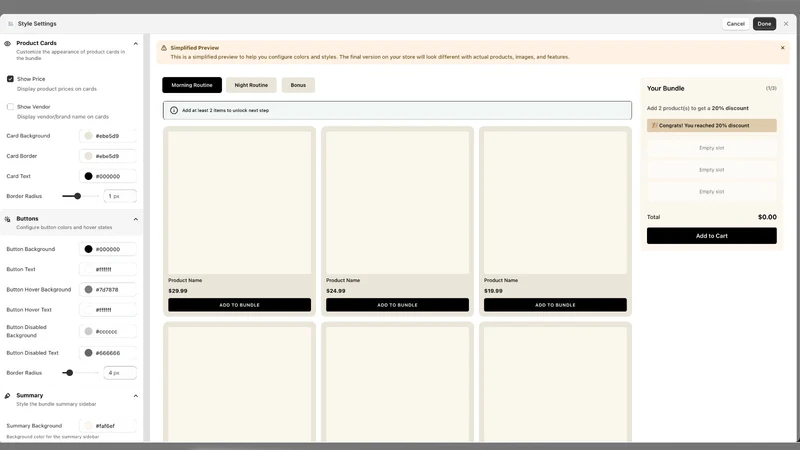Open the Summary Background color swatch
The width and height of the screenshot is (800, 450).
point(88,426)
